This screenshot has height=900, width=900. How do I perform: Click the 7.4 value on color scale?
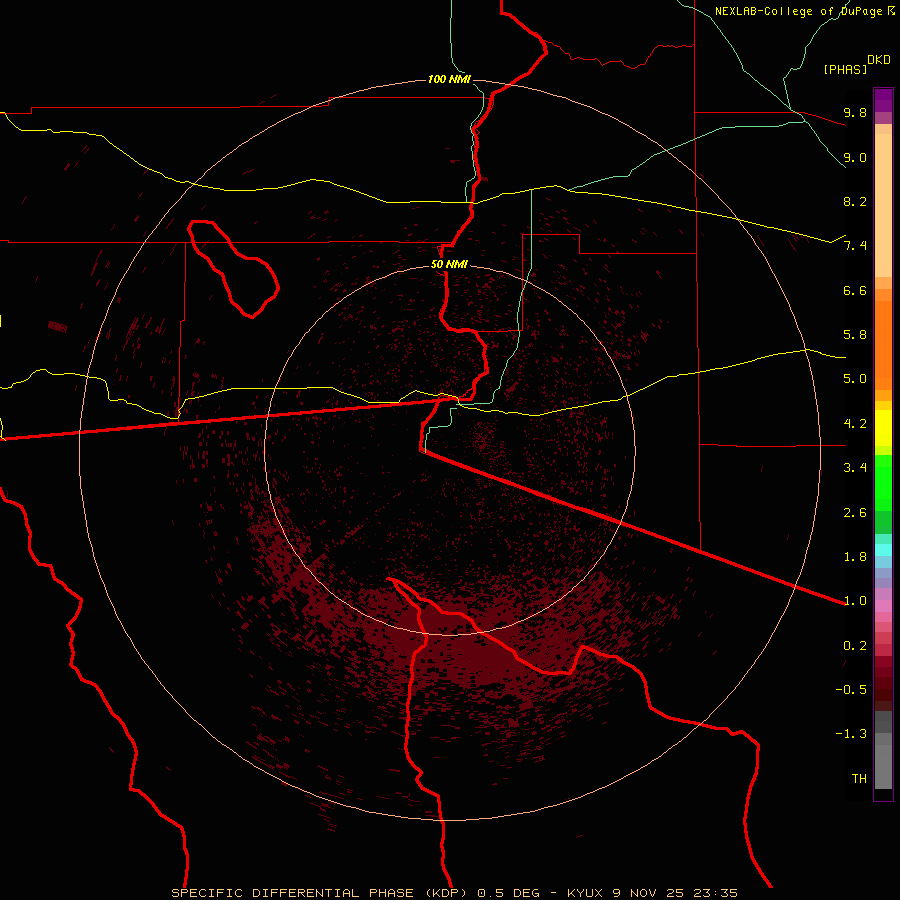pos(855,246)
